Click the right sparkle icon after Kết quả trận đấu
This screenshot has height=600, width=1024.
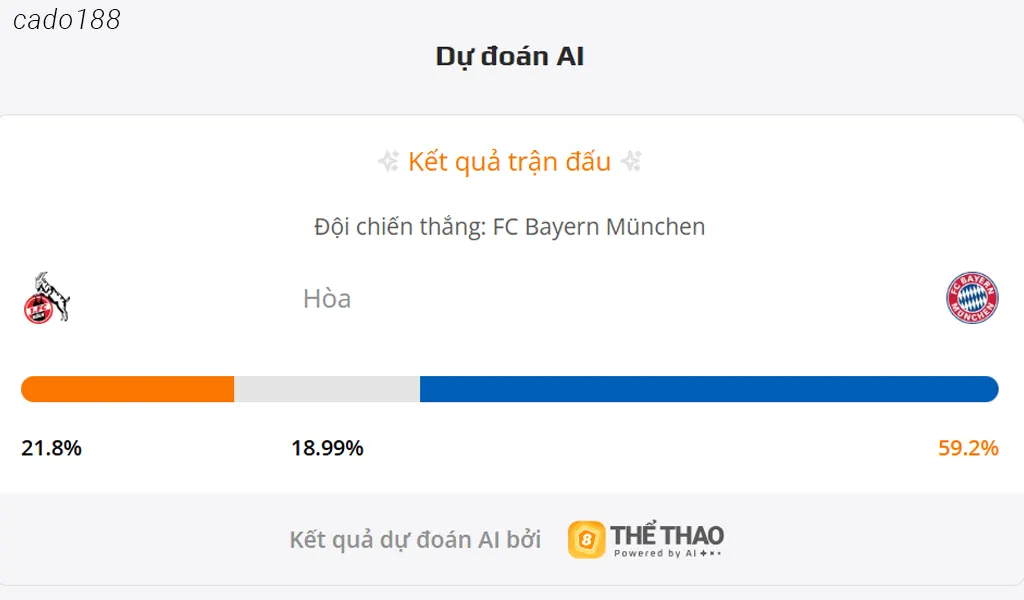[x=632, y=161]
